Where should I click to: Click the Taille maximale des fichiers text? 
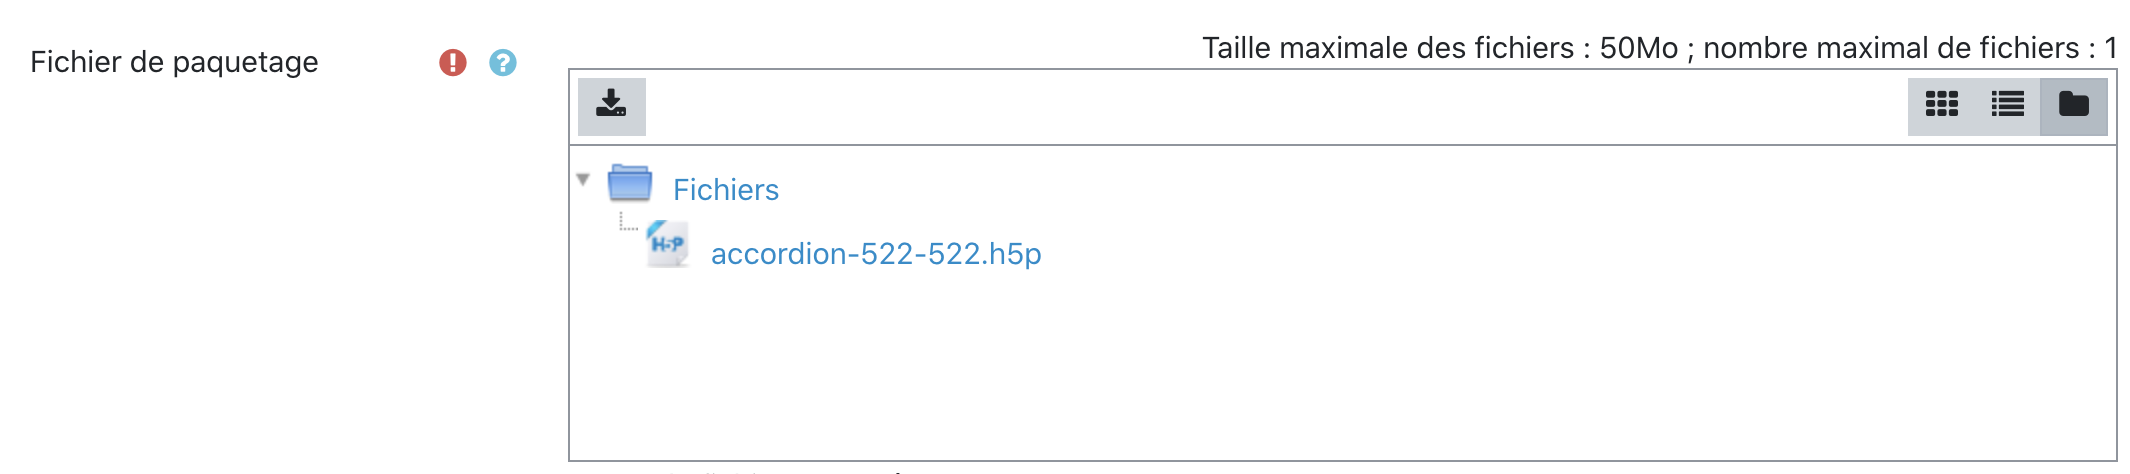coord(1387,48)
